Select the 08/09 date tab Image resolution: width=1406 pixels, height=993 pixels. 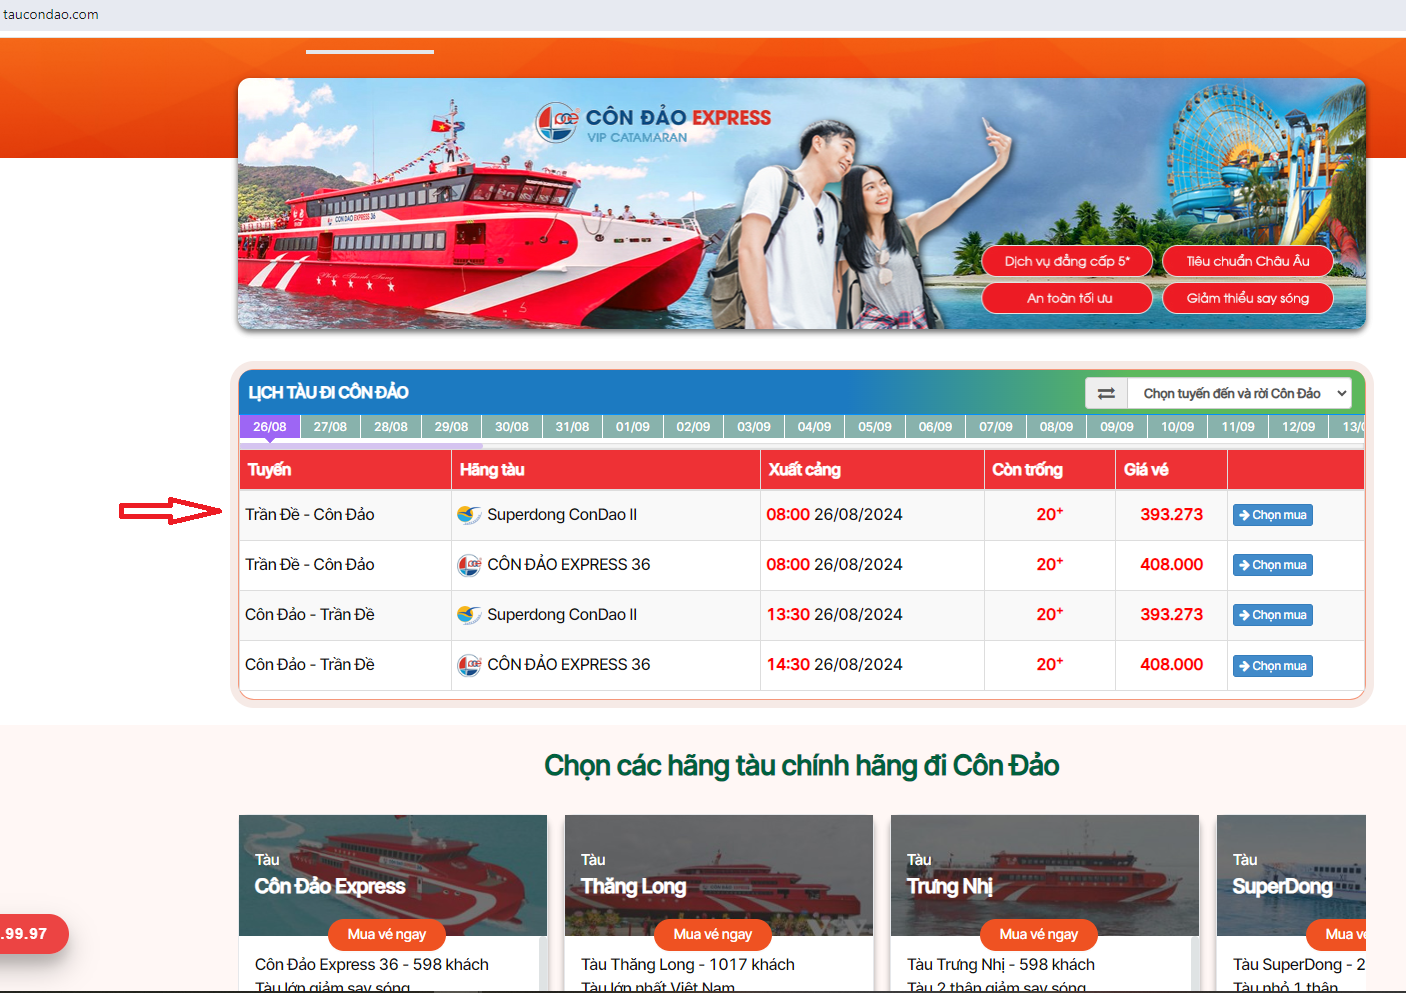pos(1056,427)
